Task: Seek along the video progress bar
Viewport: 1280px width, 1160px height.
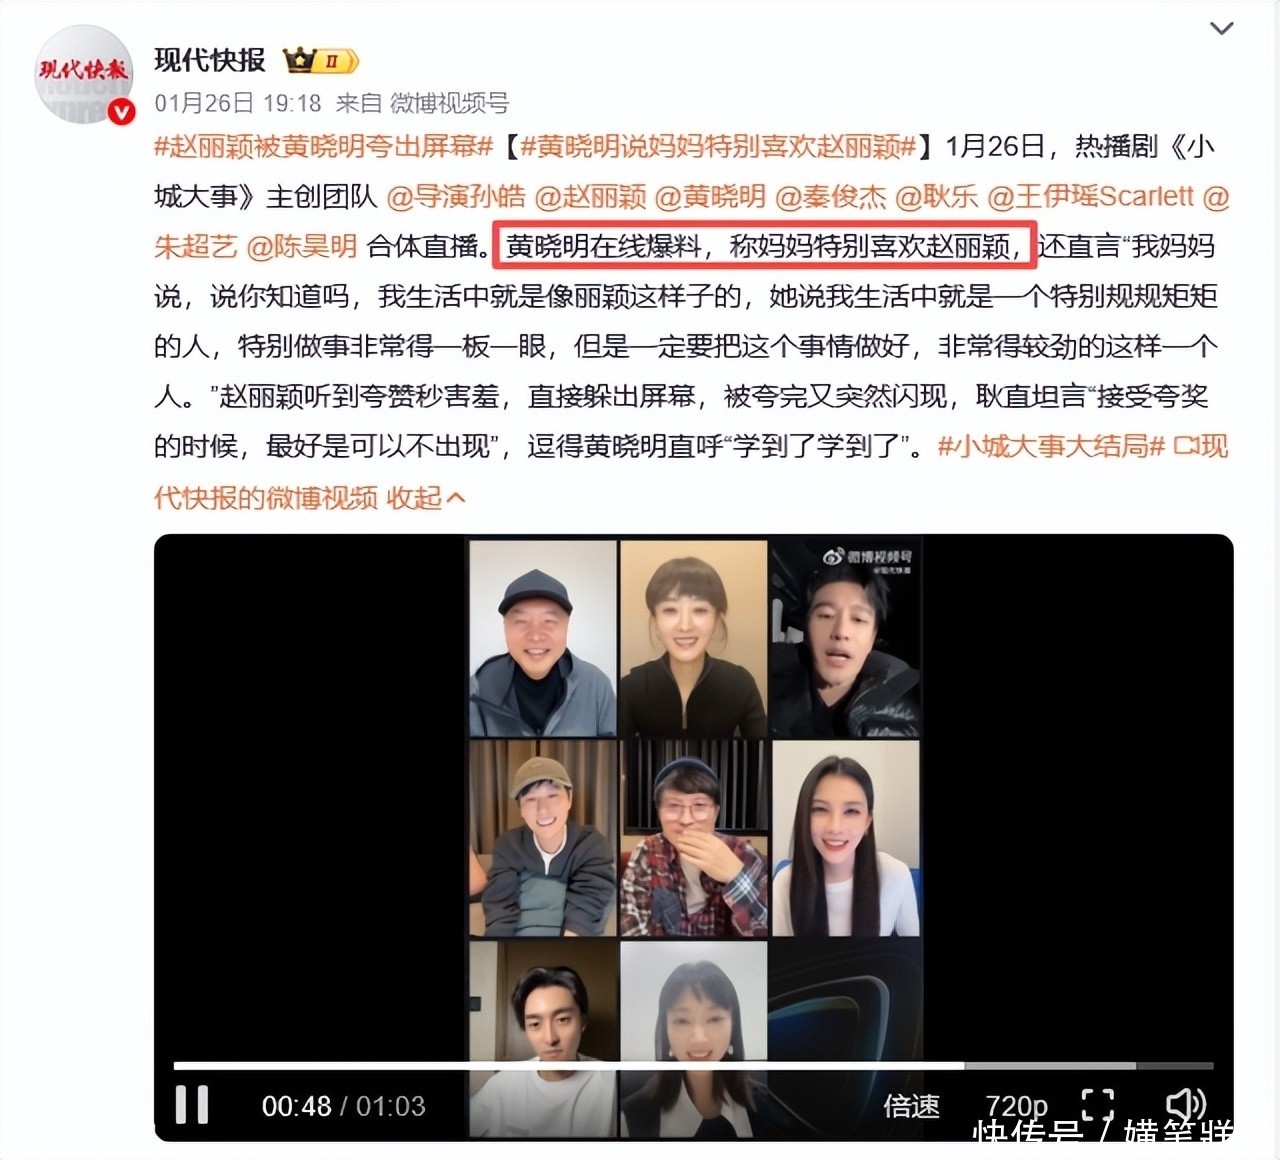Action: 693,1066
